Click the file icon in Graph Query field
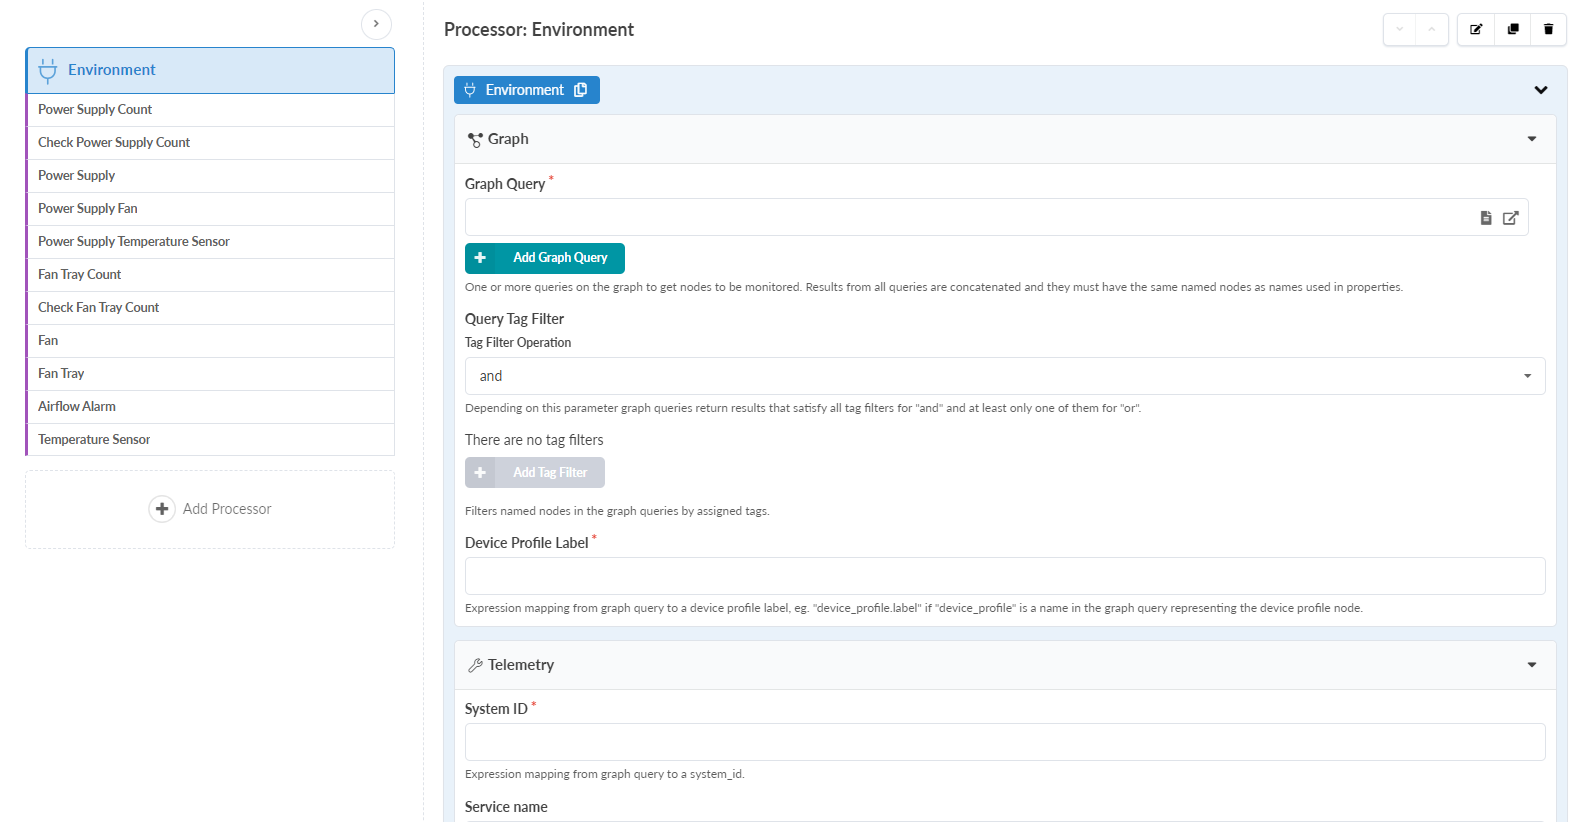This screenshot has height=822, width=1586. click(x=1486, y=218)
